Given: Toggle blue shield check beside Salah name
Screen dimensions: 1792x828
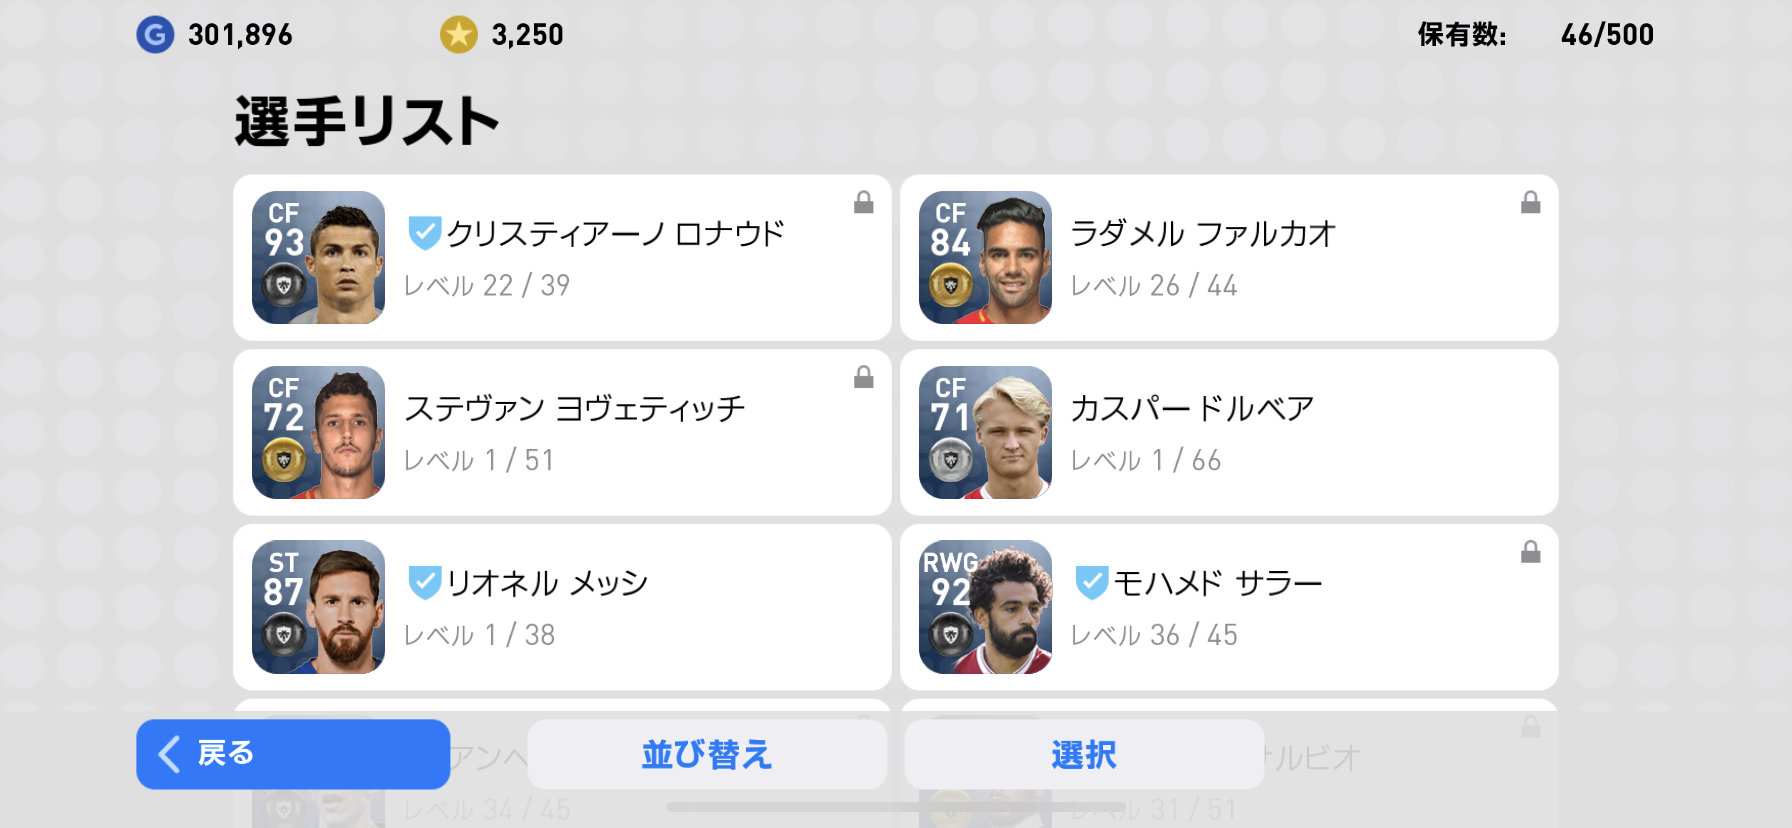Looking at the screenshot, I should pos(1091,582).
